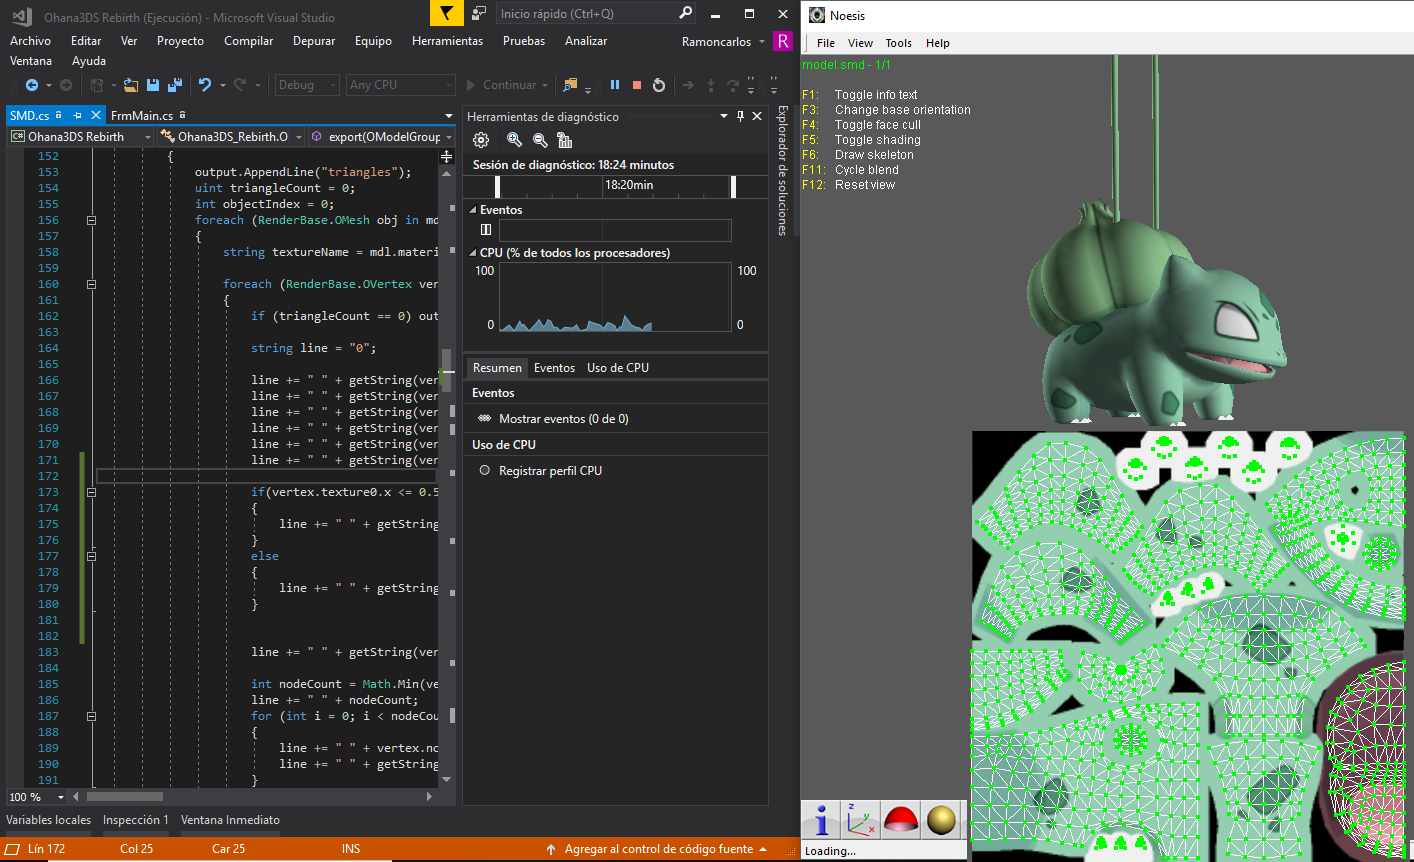Open the Inspección 1 tab
Screen dimensions: 1414x862
pos(136,820)
